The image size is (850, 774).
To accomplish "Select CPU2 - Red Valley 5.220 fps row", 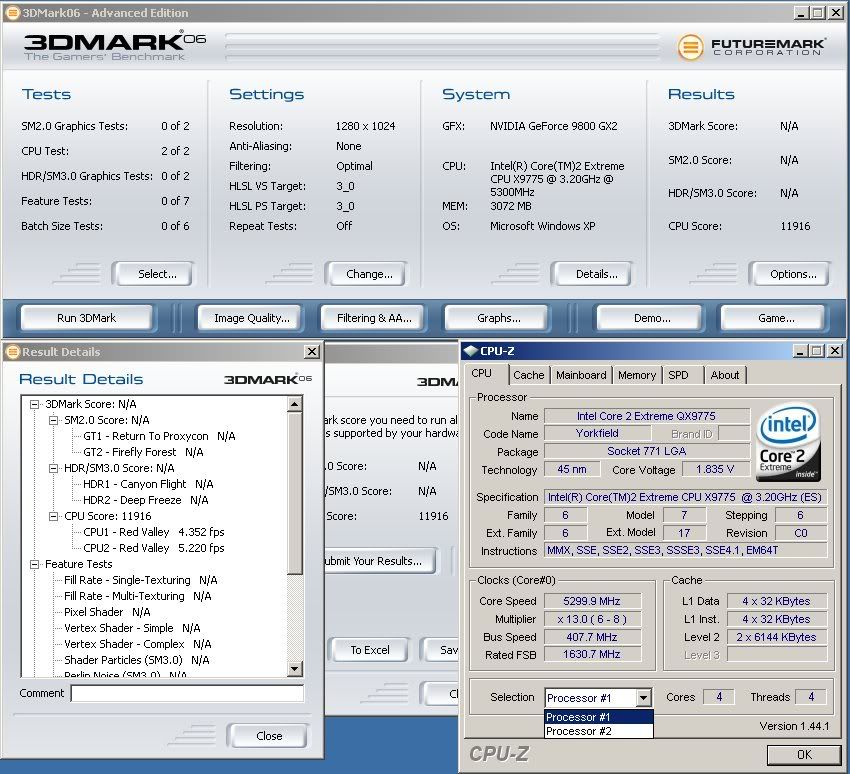I will point(153,548).
